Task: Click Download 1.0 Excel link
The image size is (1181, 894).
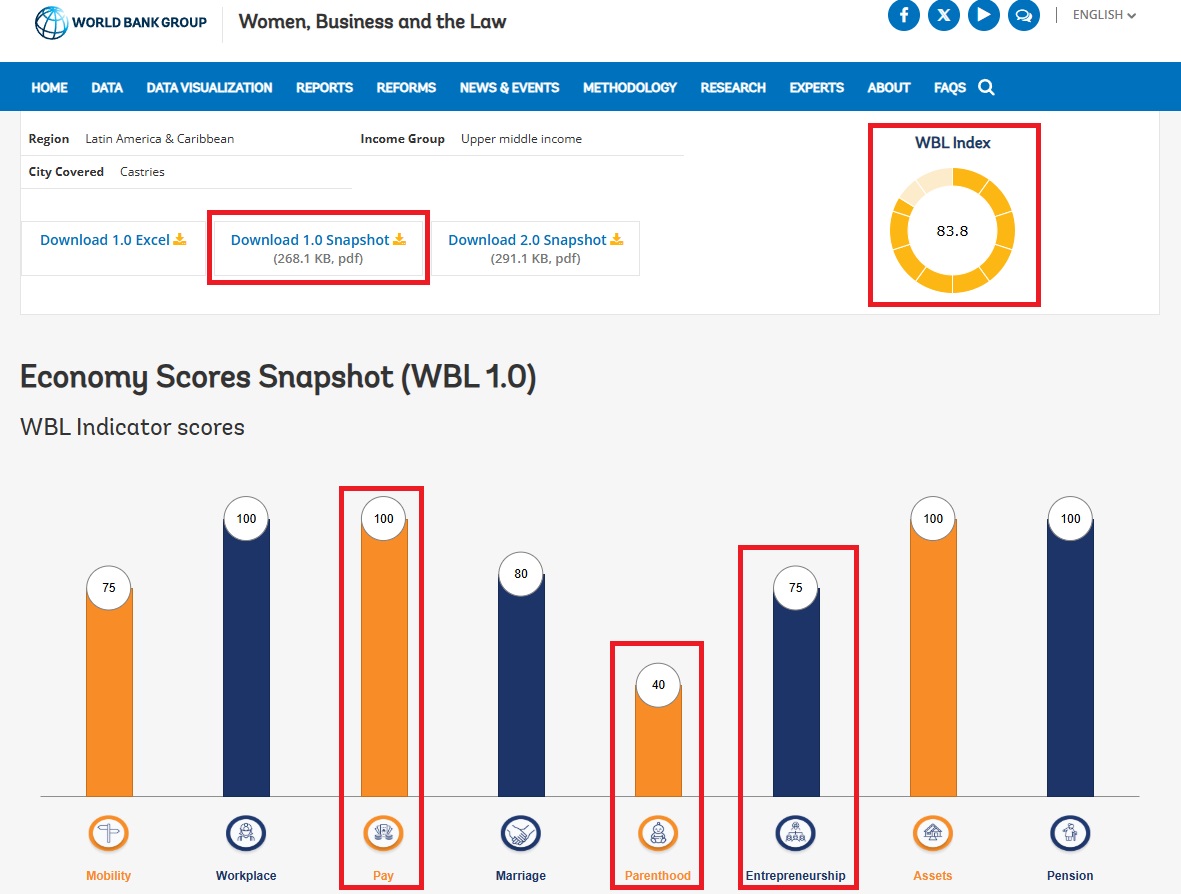Action: coord(113,240)
